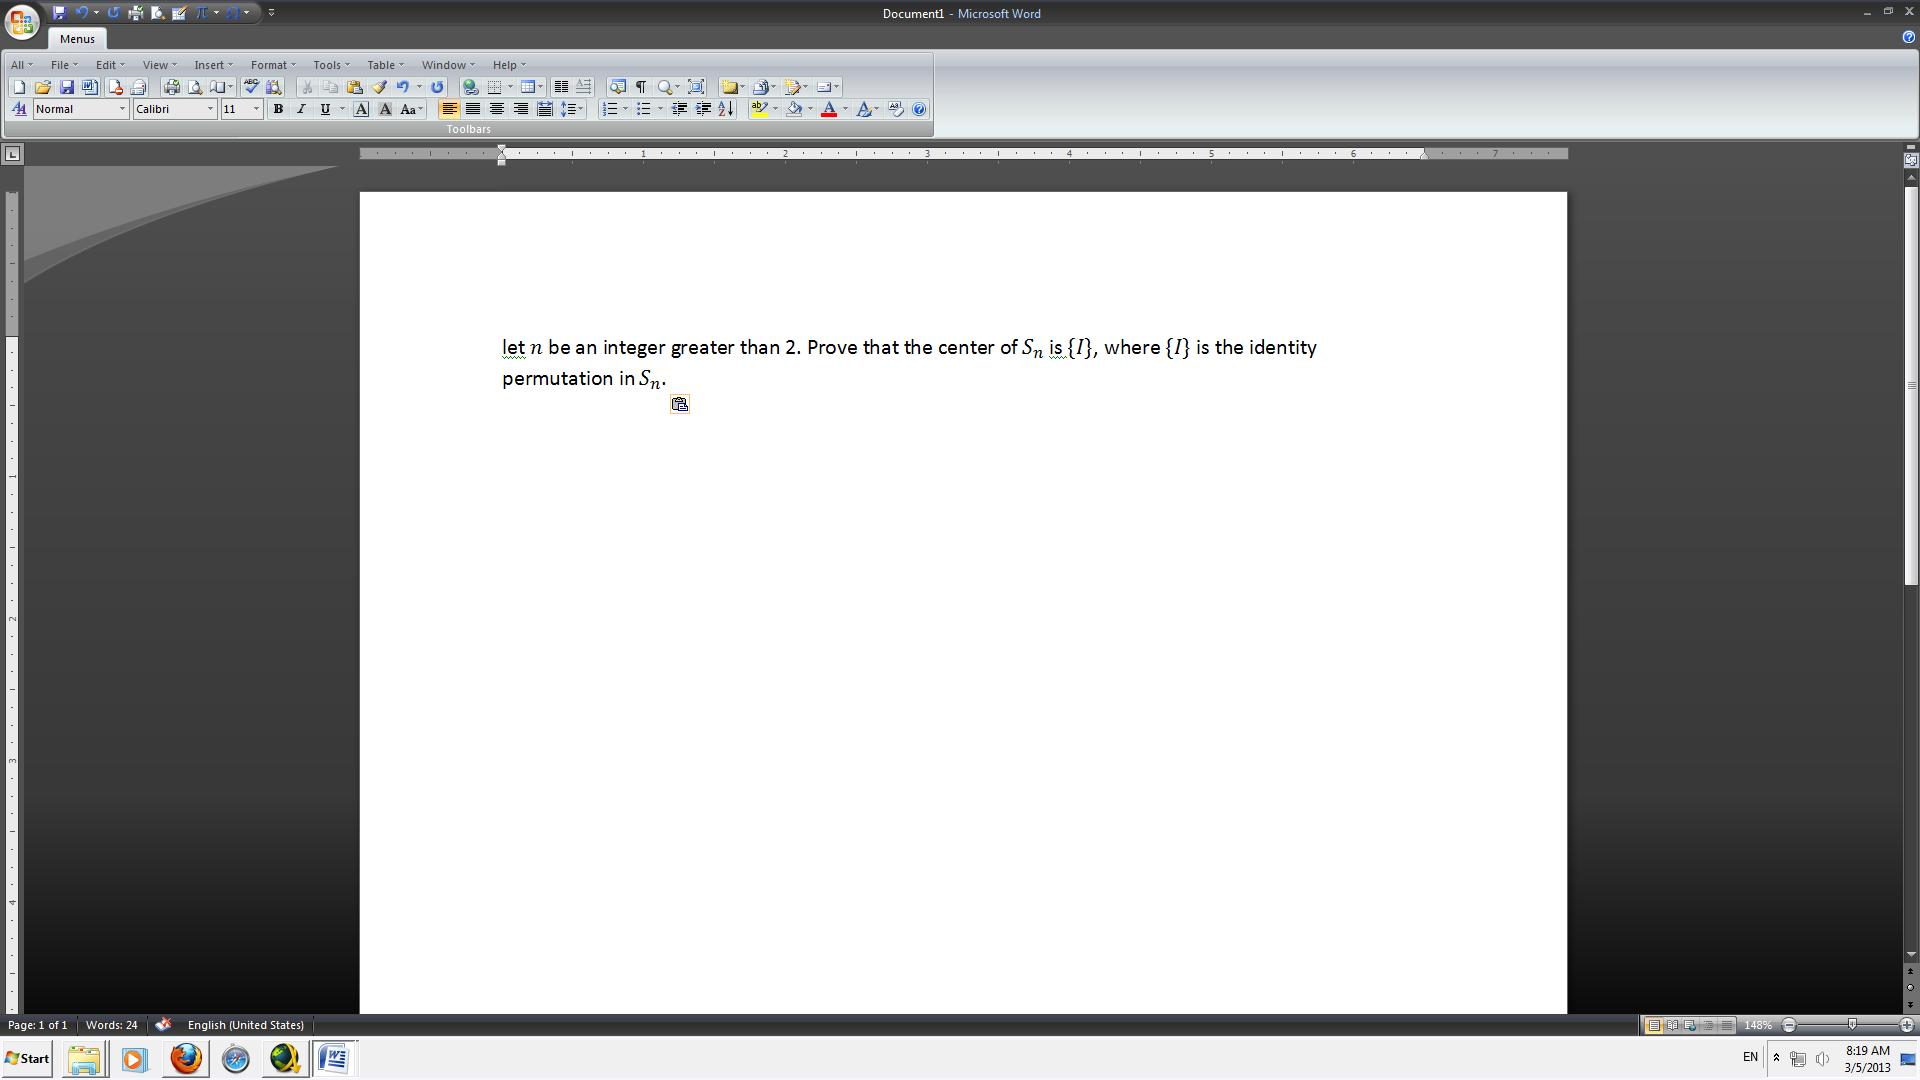
Task: Toggle formatting marks display
Action: point(642,87)
